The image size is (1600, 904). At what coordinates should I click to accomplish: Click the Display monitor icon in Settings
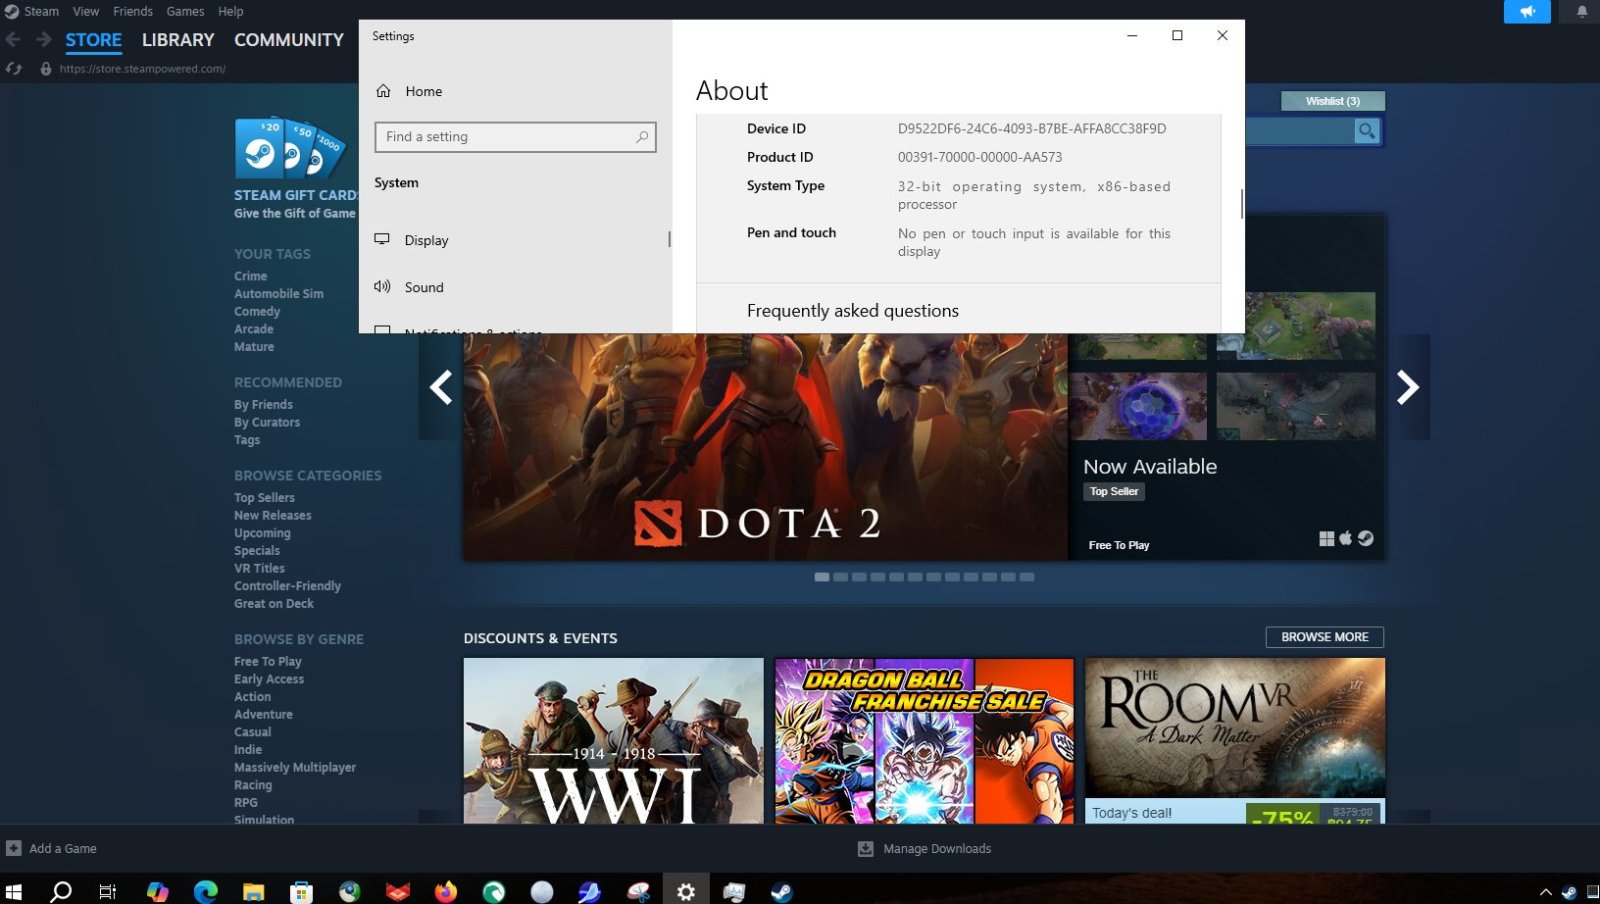(382, 239)
